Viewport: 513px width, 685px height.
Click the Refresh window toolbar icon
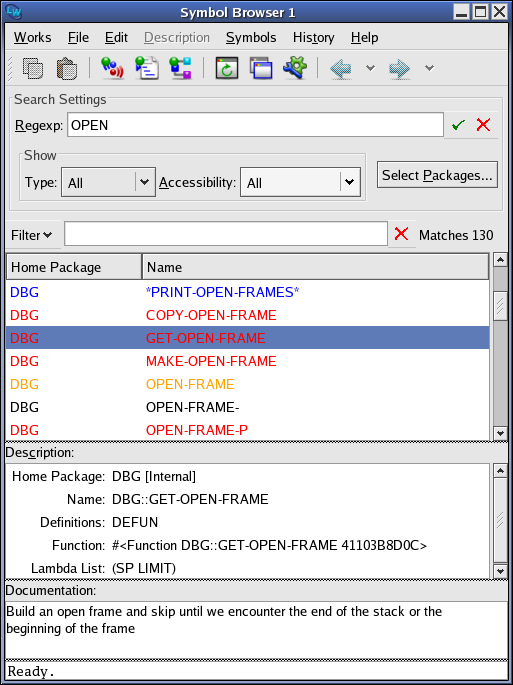(227, 68)
